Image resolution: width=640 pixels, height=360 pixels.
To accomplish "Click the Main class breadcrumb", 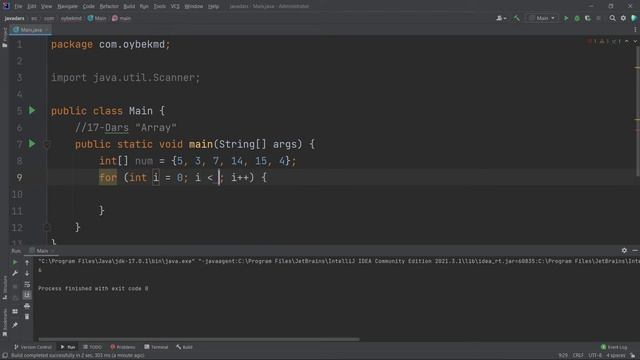I will coord(97,18).
